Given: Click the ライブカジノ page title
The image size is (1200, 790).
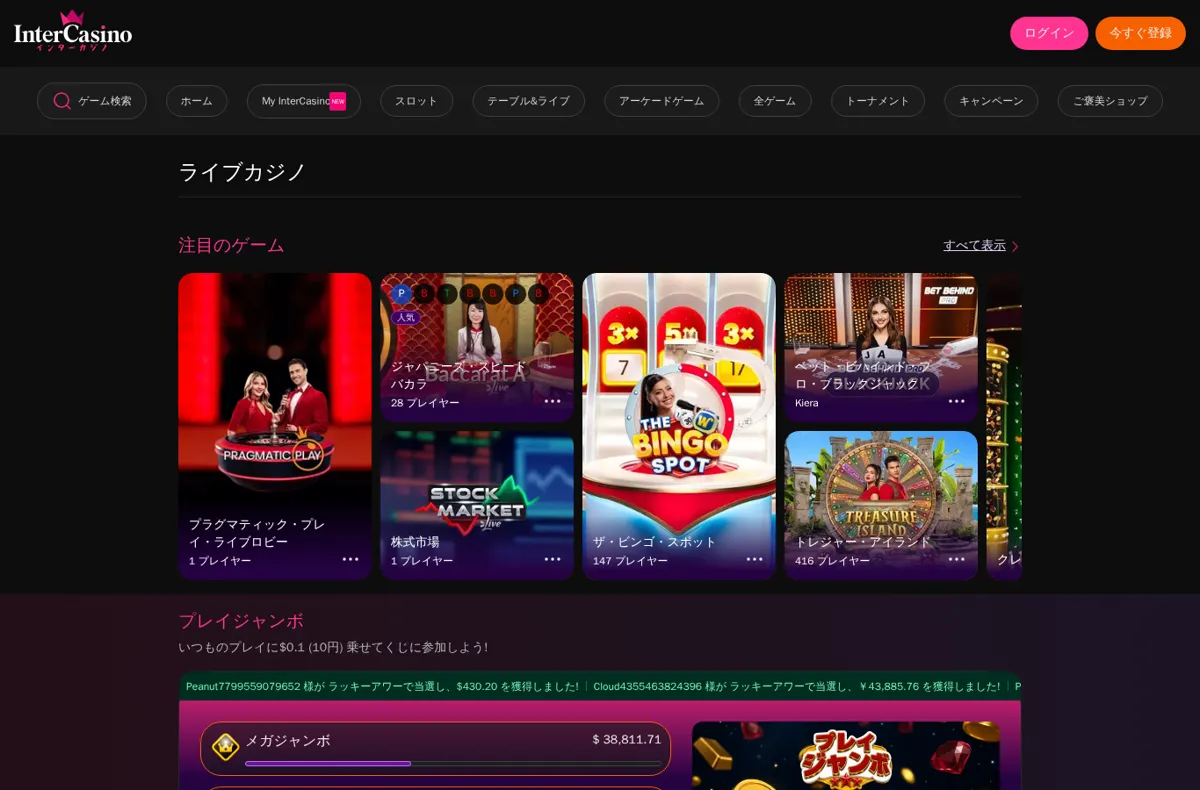Looking at the screenshot, I should point(242,172).
